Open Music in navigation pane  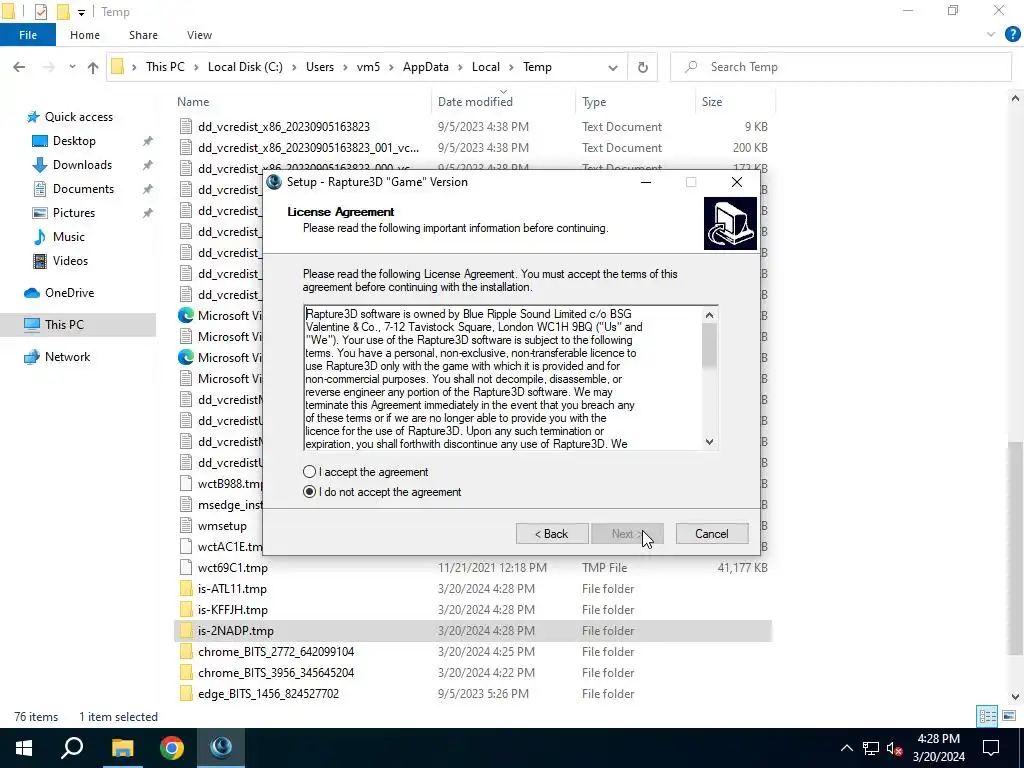(69, 237)
